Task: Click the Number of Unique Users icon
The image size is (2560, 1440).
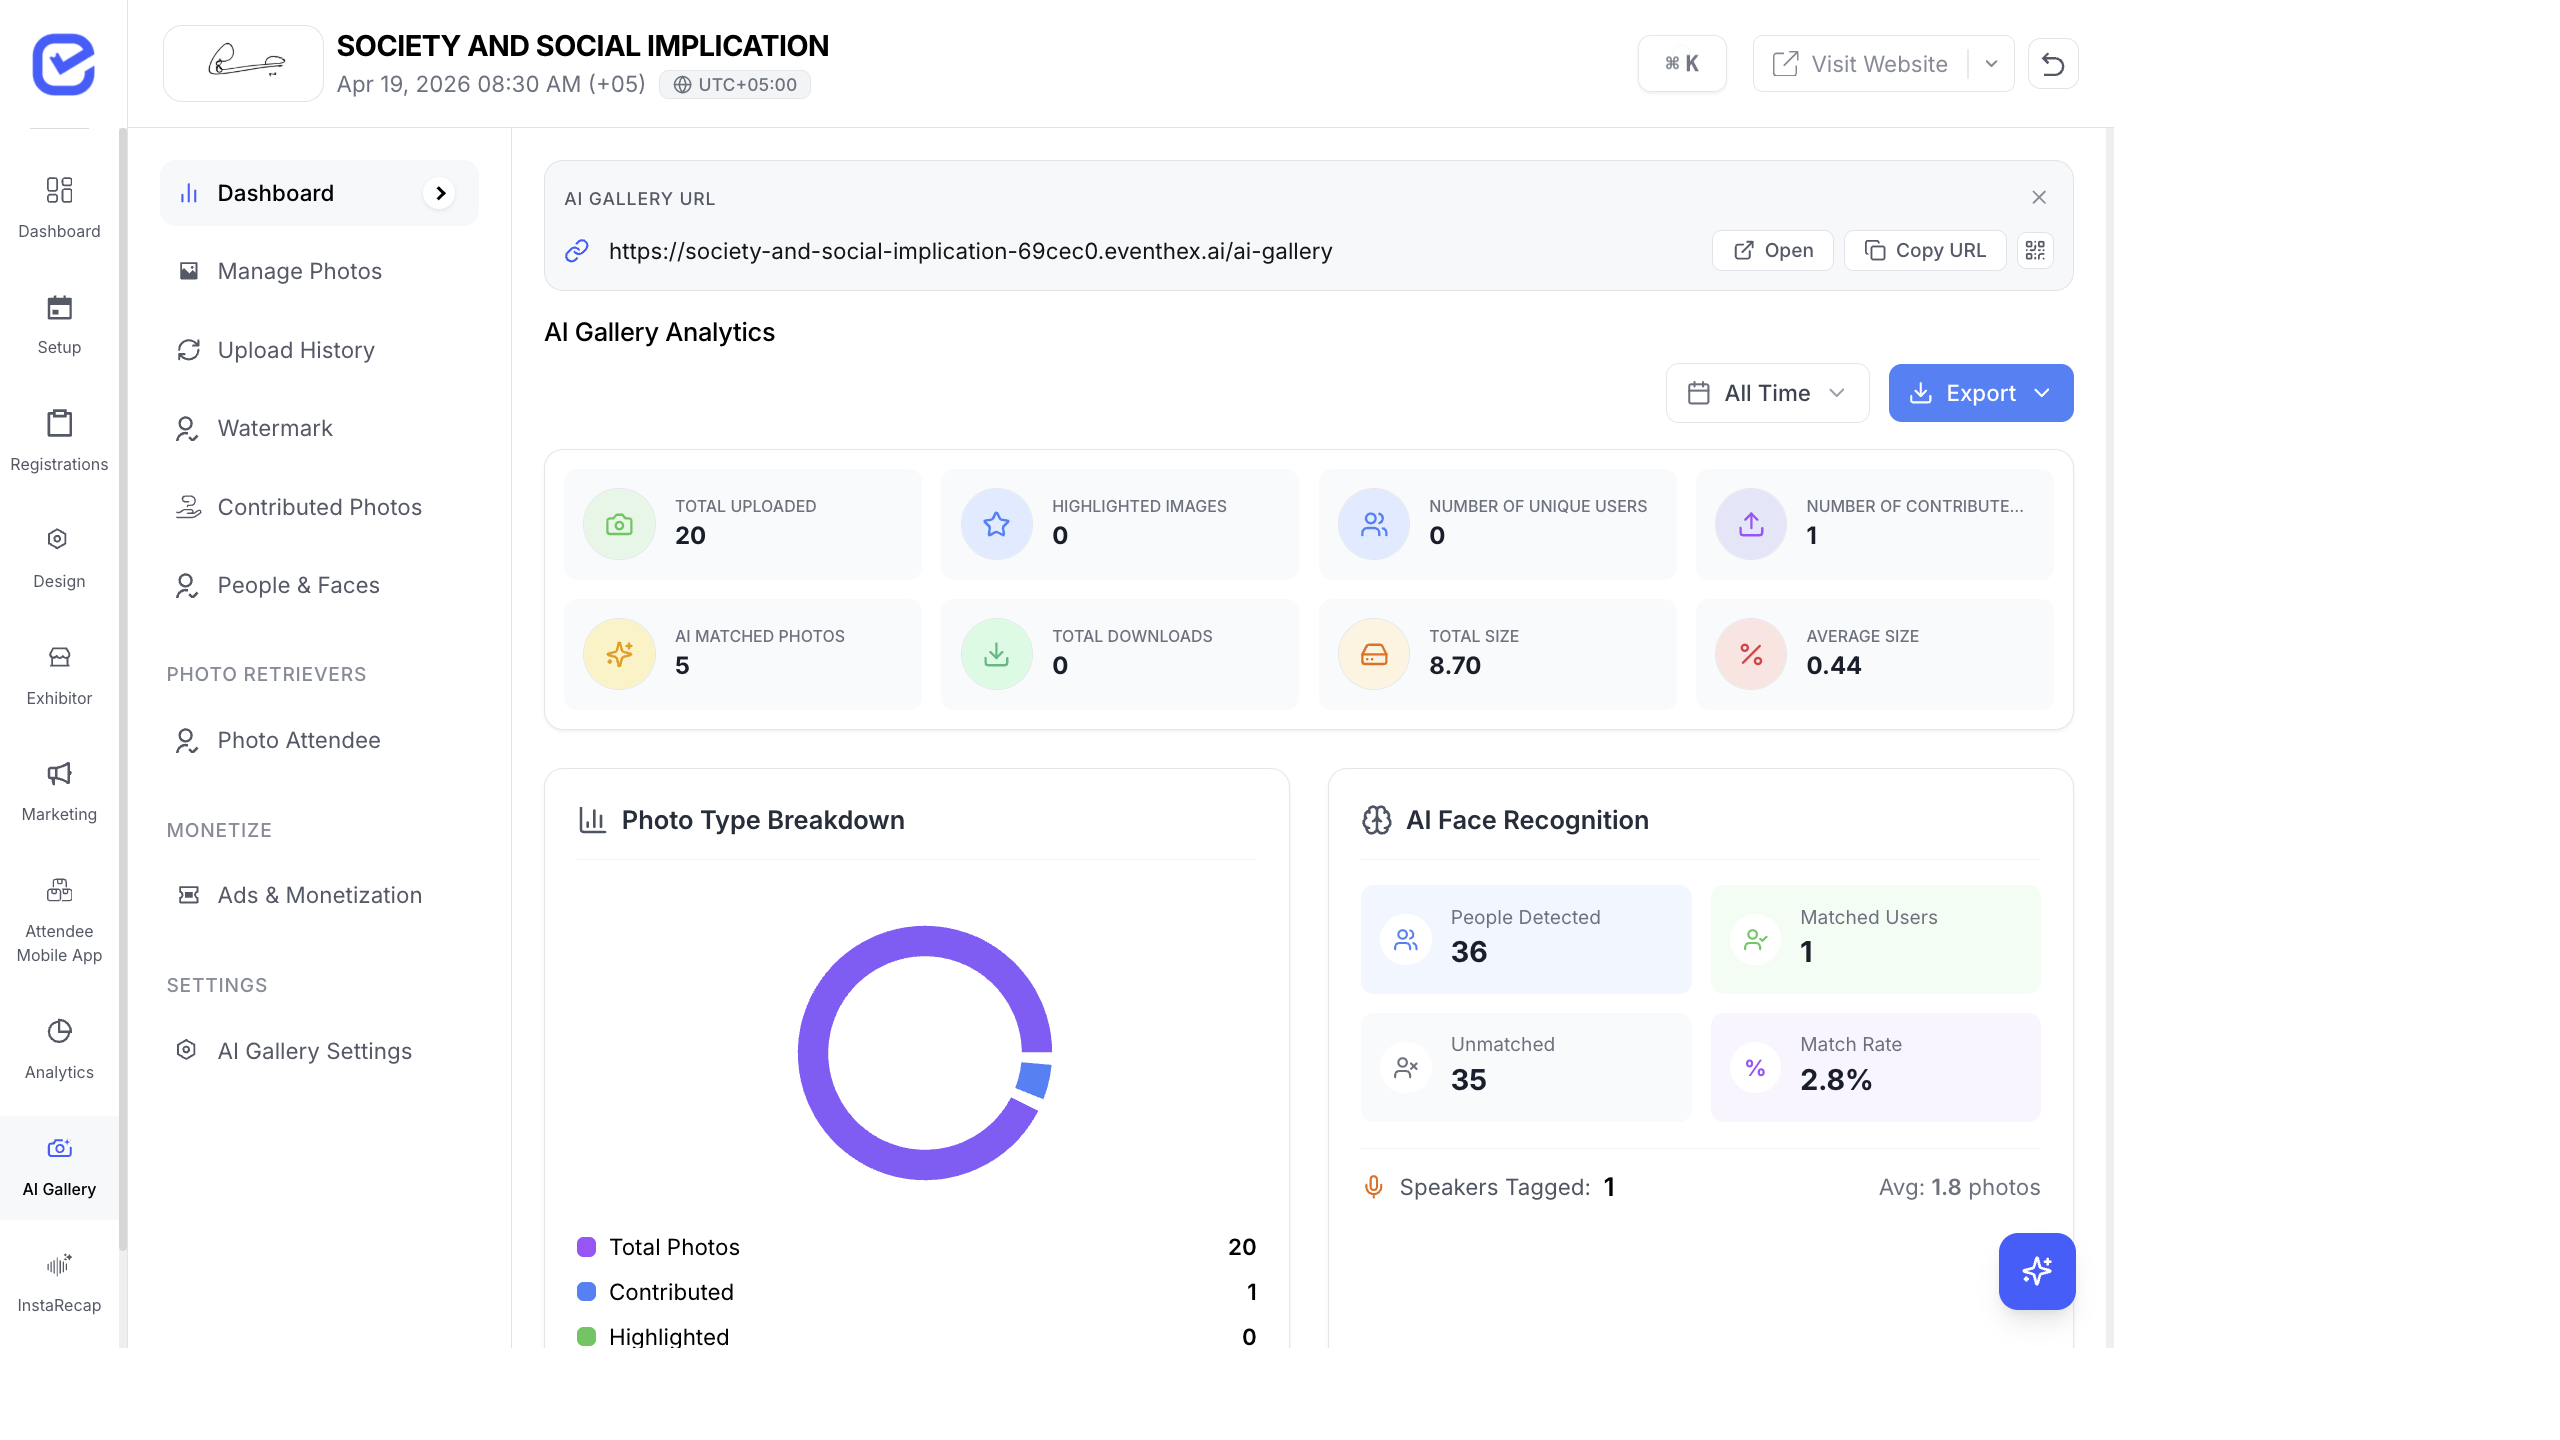Action: click(x=1374, y=524)
